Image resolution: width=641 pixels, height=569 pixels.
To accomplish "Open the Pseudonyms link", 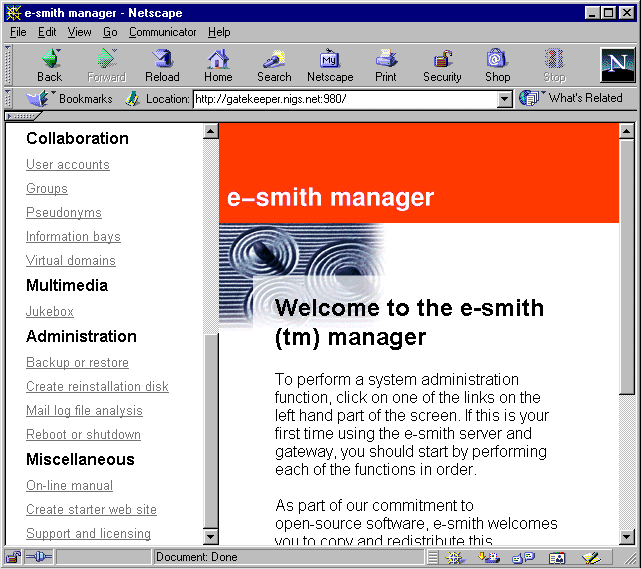I will pos(64,213).
